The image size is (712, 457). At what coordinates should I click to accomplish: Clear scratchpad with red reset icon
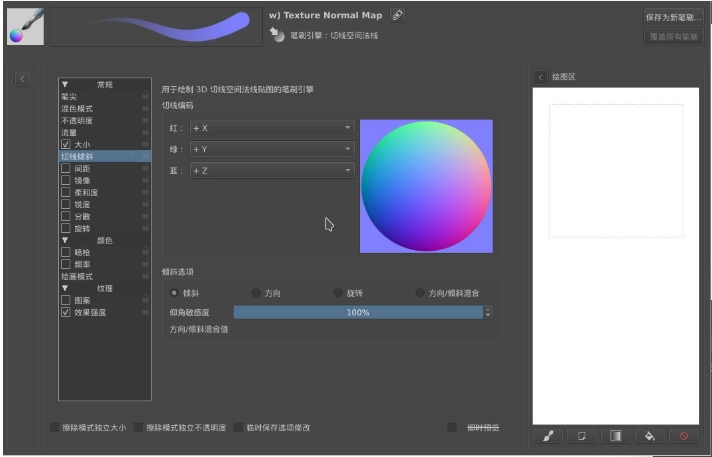[x=684, y=436]
